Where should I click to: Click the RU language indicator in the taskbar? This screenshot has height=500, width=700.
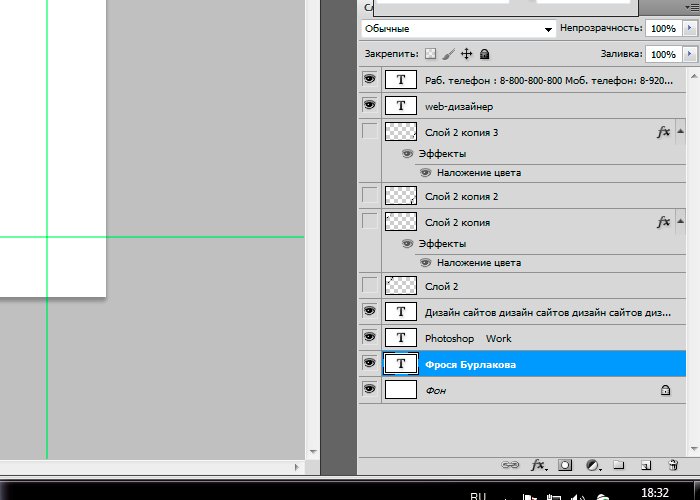(x=478, y=494)
